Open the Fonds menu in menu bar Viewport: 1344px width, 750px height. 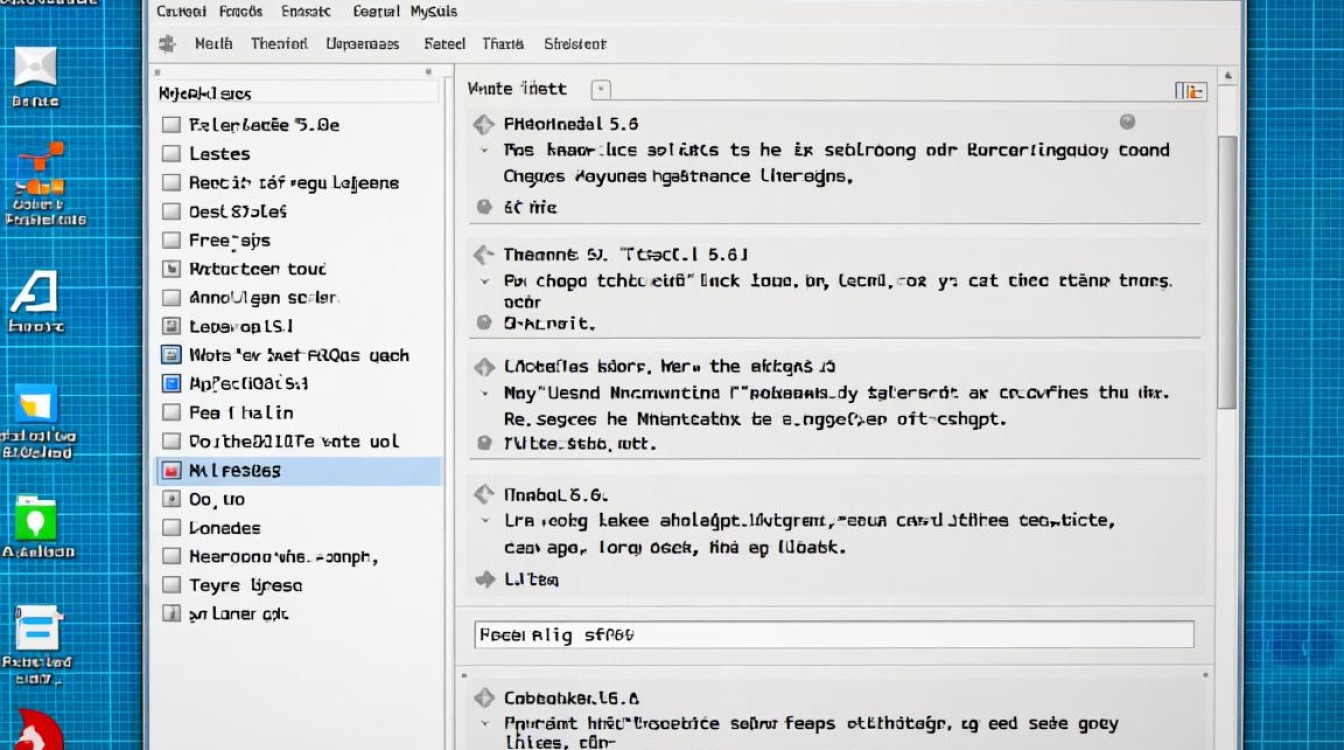click(240, 12)
